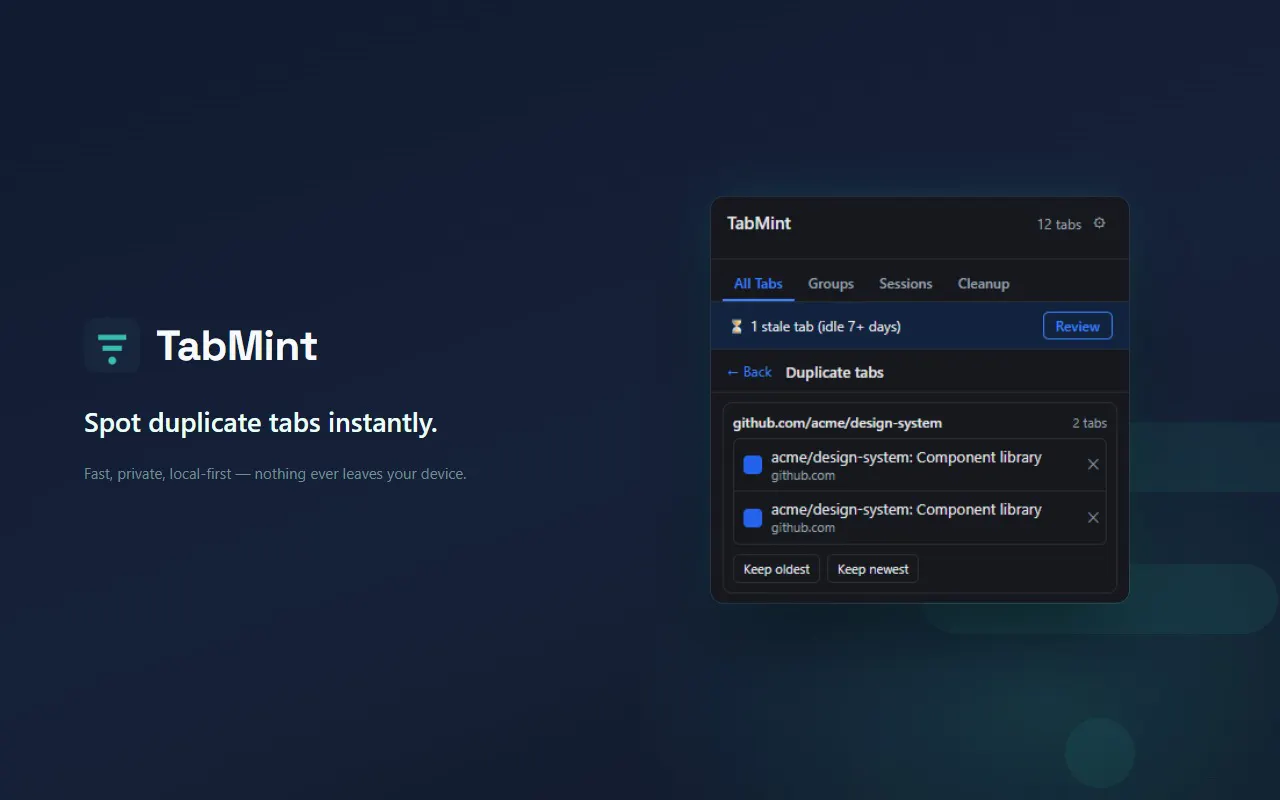Click the large TabMint brand name
1280x800 pixels.
[x=237, y=346]
